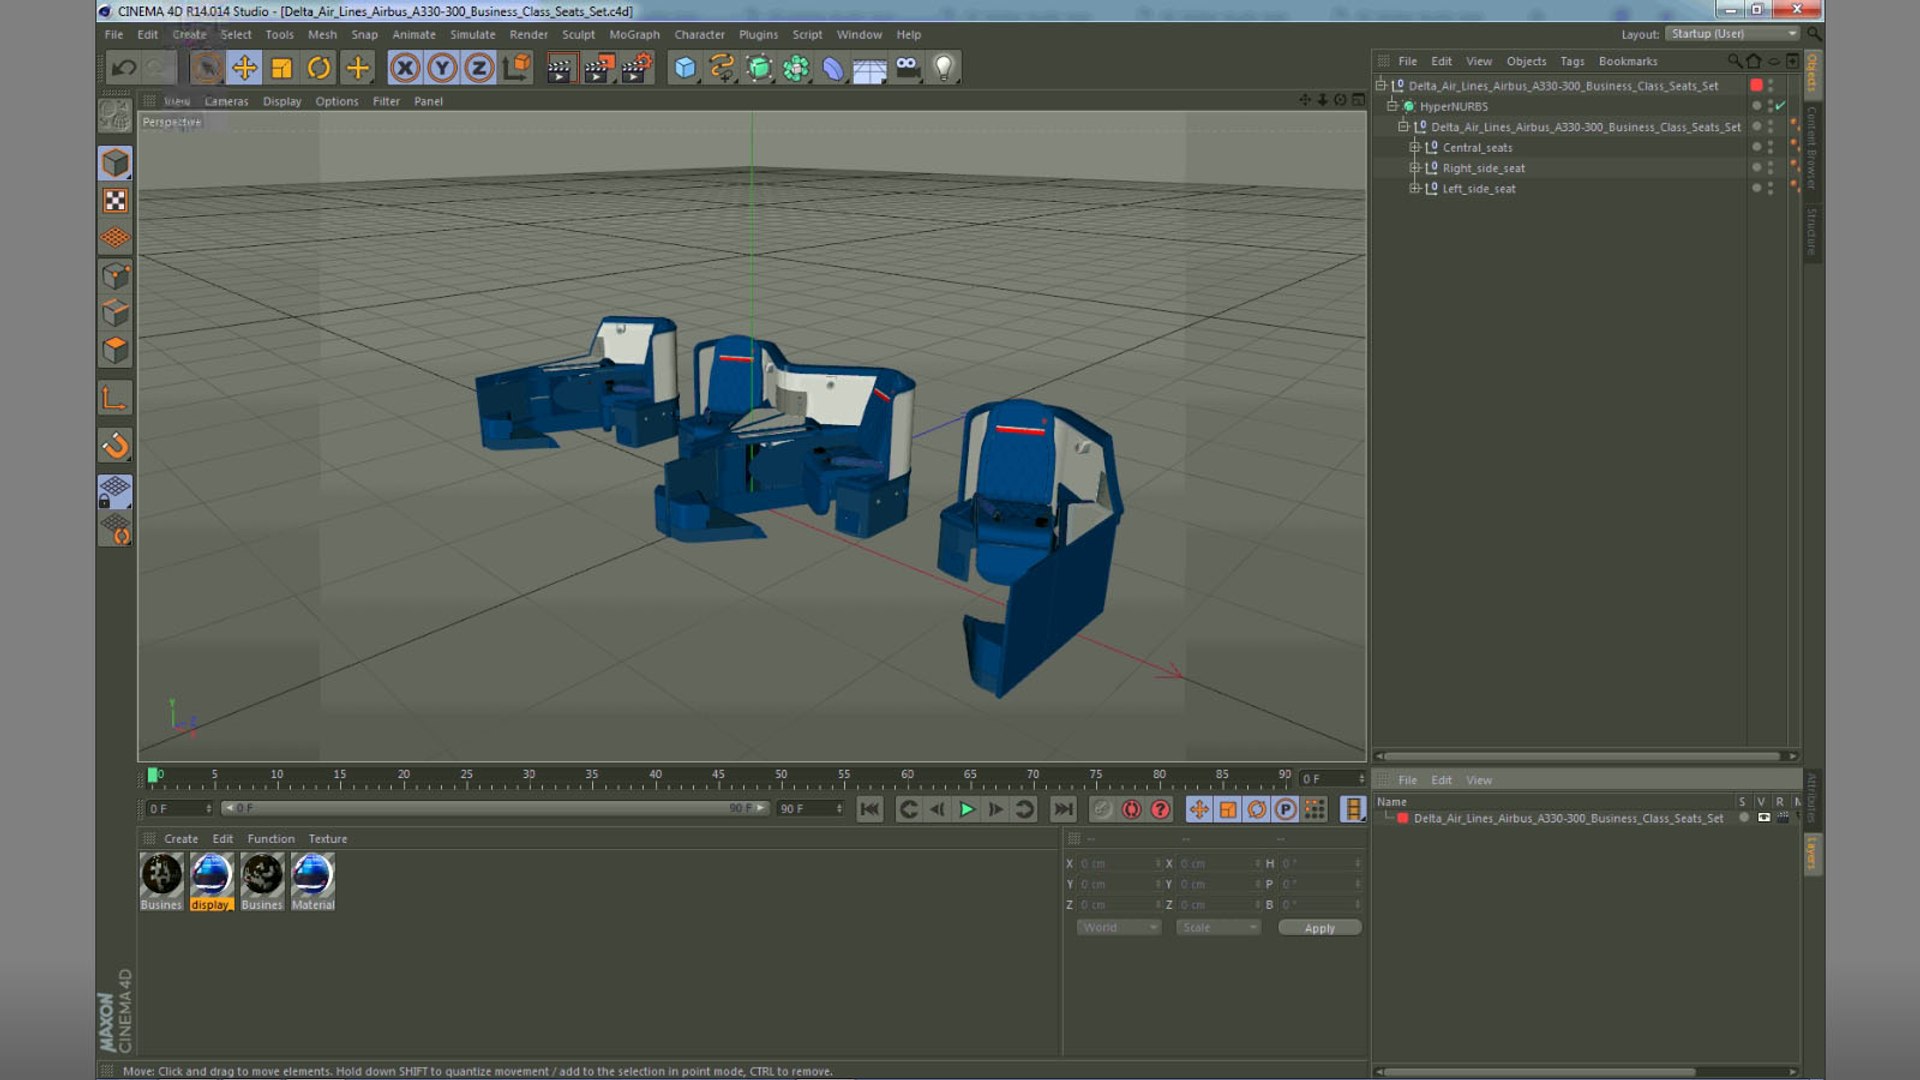
Task: Open the Render Settings clapperboard icon
Action: [636, 68]
